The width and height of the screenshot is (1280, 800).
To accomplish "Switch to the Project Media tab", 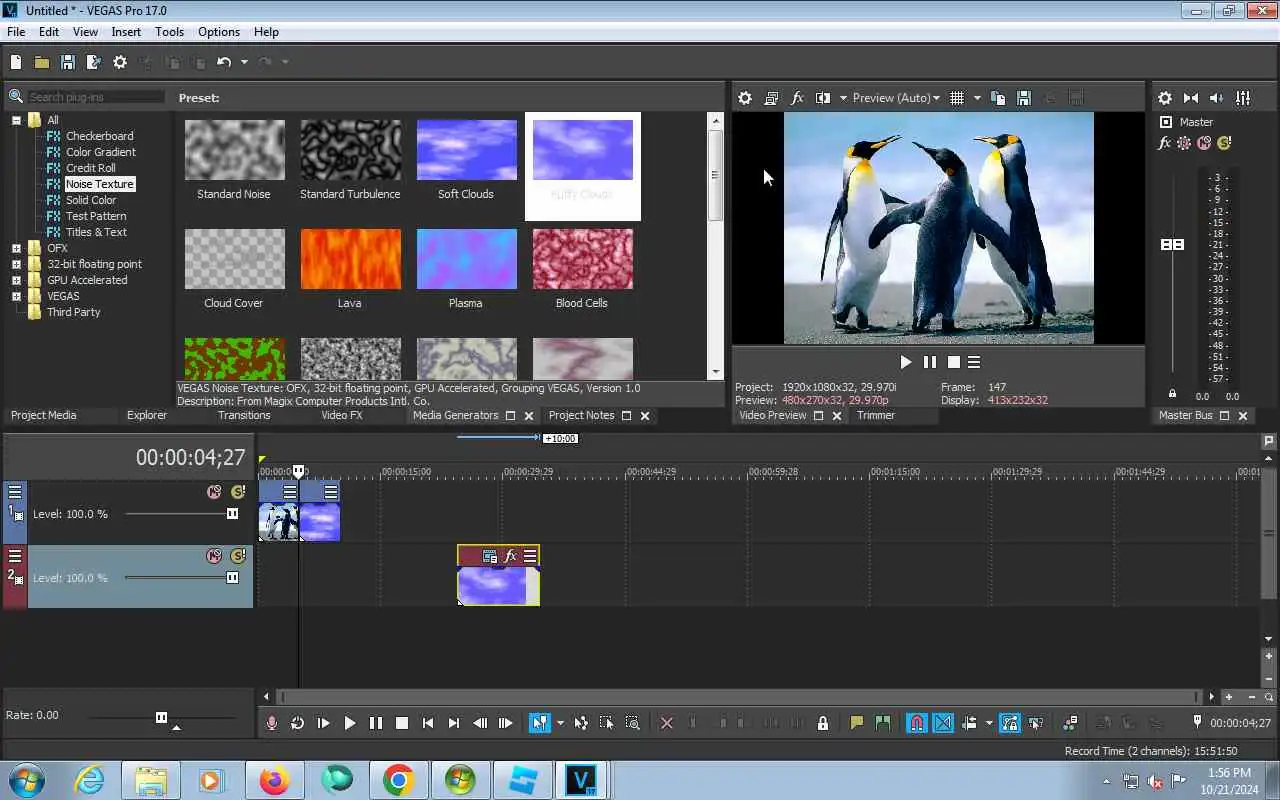I will 44,415.
